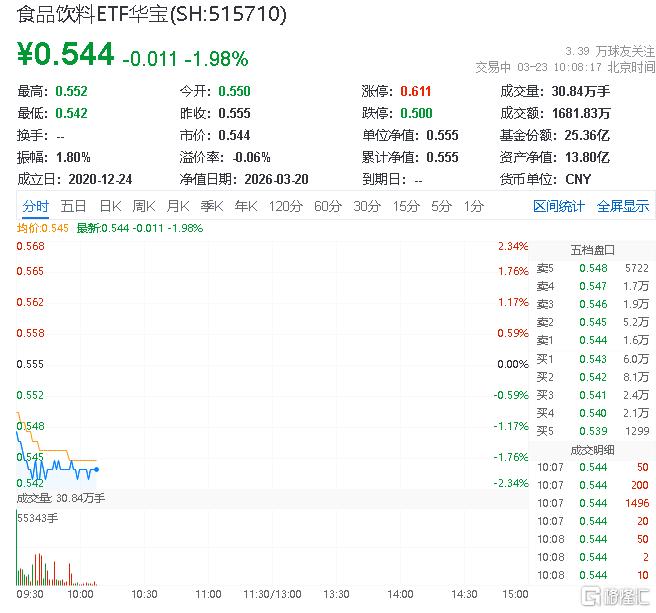Open the 月K chart tab
The width and height of the screenshot is (656, 613).
coord(178,206)
